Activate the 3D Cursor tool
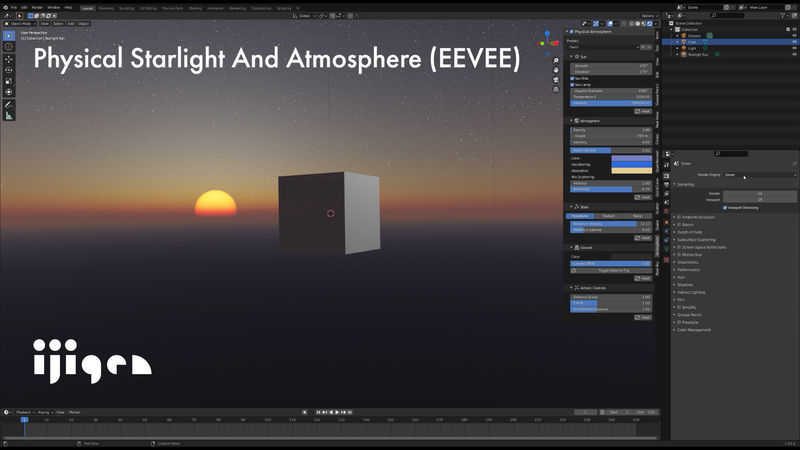Viewport: 800px width, 450px height. coord(9,47)
